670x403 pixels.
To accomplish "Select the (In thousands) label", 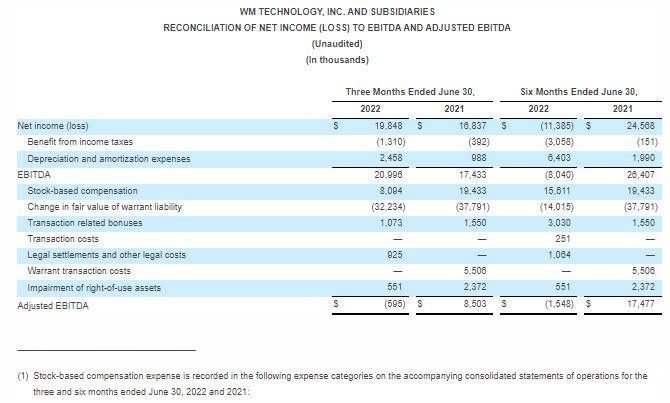I will tap(337, 60).
